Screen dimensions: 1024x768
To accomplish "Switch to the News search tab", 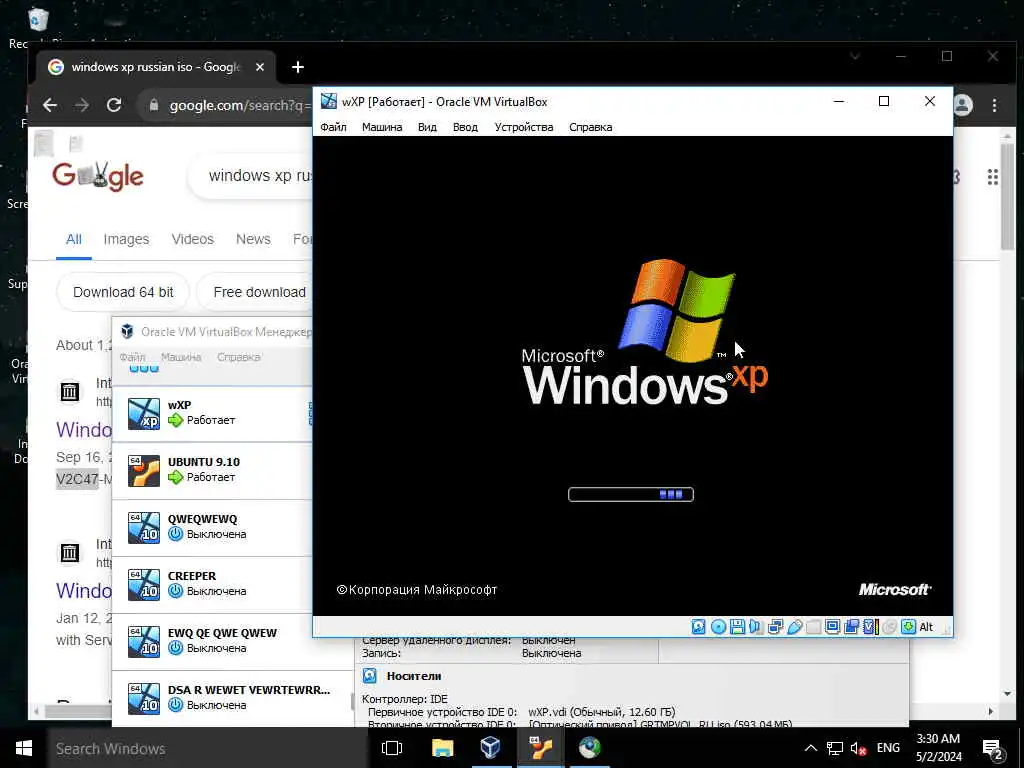I will 253,239.
